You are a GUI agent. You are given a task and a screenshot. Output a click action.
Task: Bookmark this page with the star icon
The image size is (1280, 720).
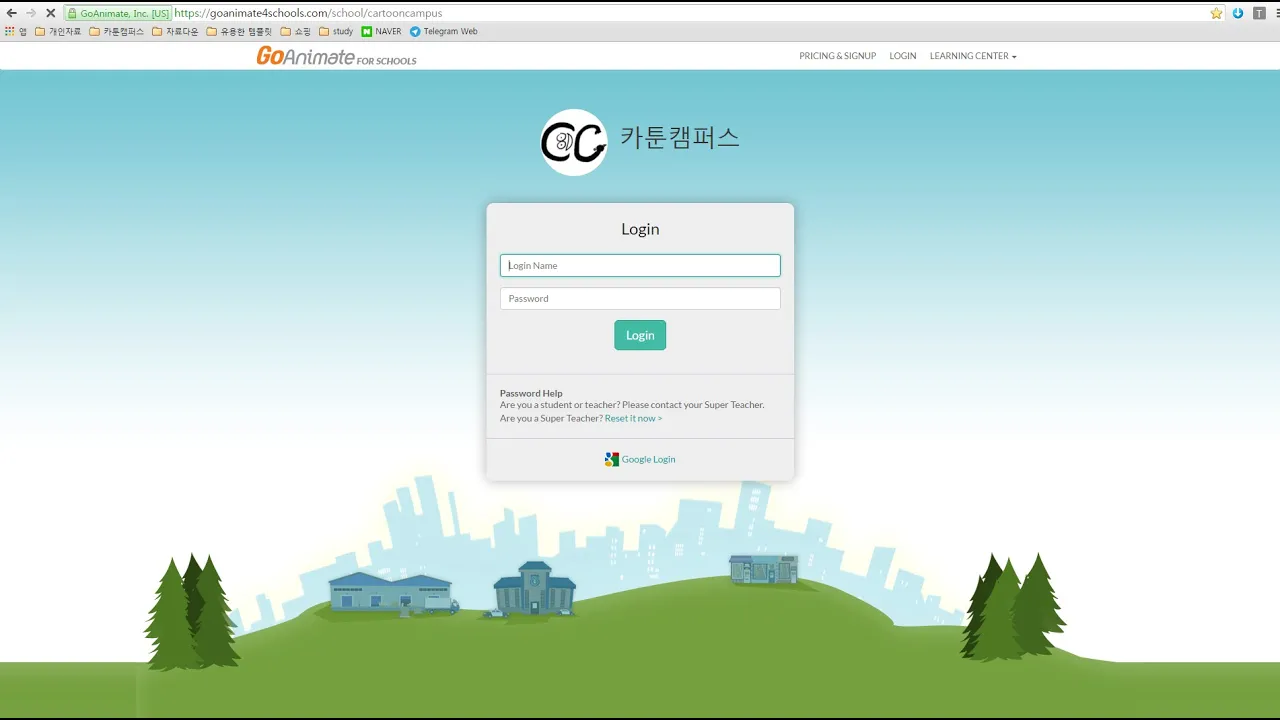(1216, 13)
